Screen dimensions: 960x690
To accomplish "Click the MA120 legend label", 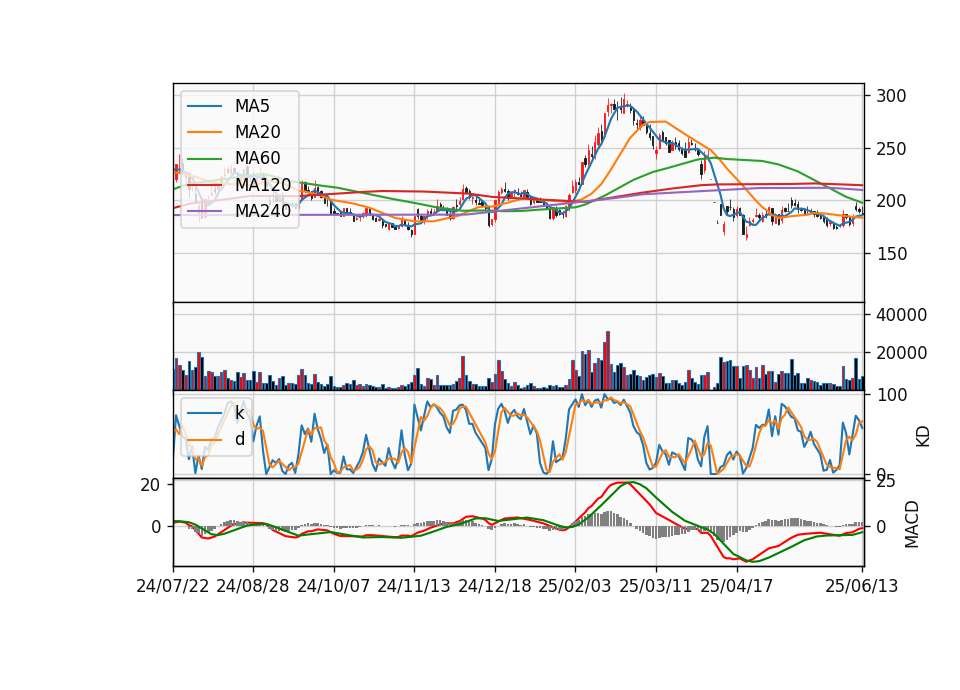I will (x=263, y=184).
